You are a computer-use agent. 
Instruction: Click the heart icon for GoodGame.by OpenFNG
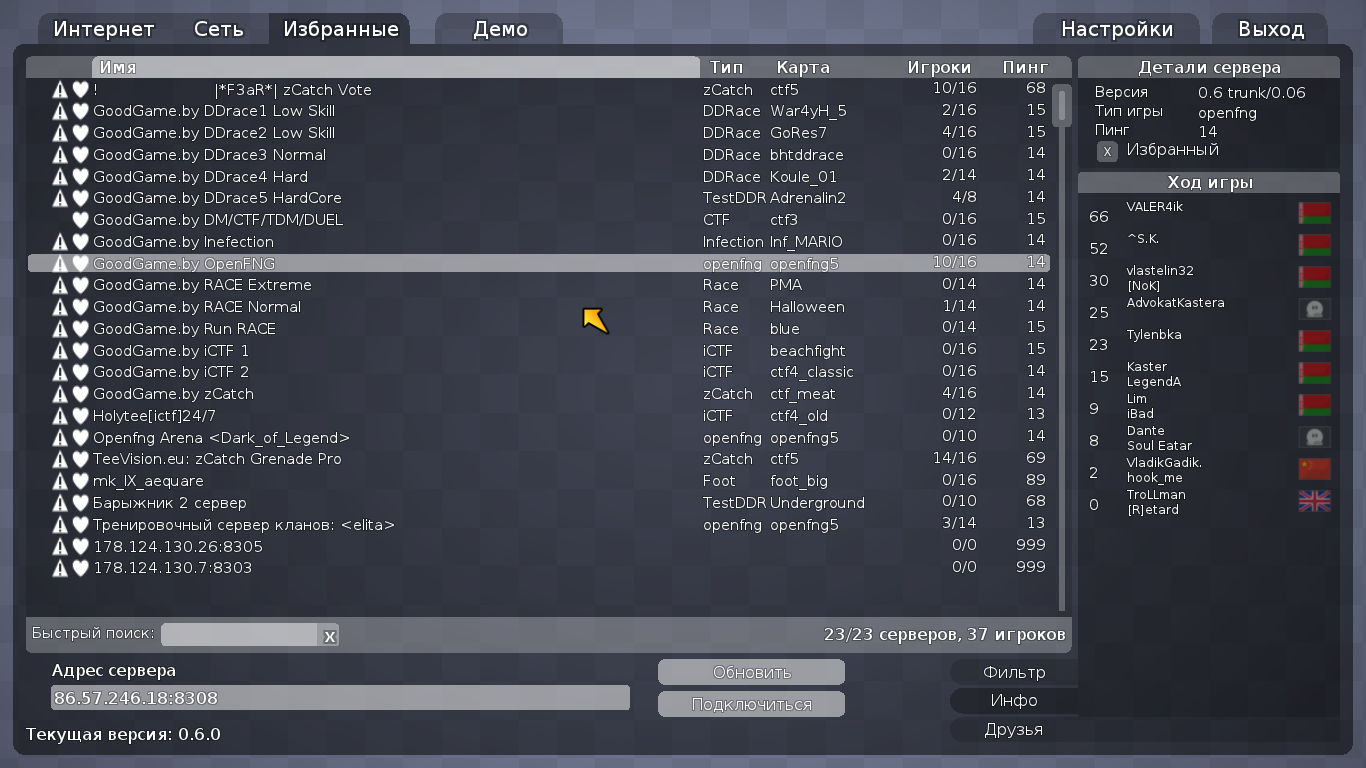80,264
